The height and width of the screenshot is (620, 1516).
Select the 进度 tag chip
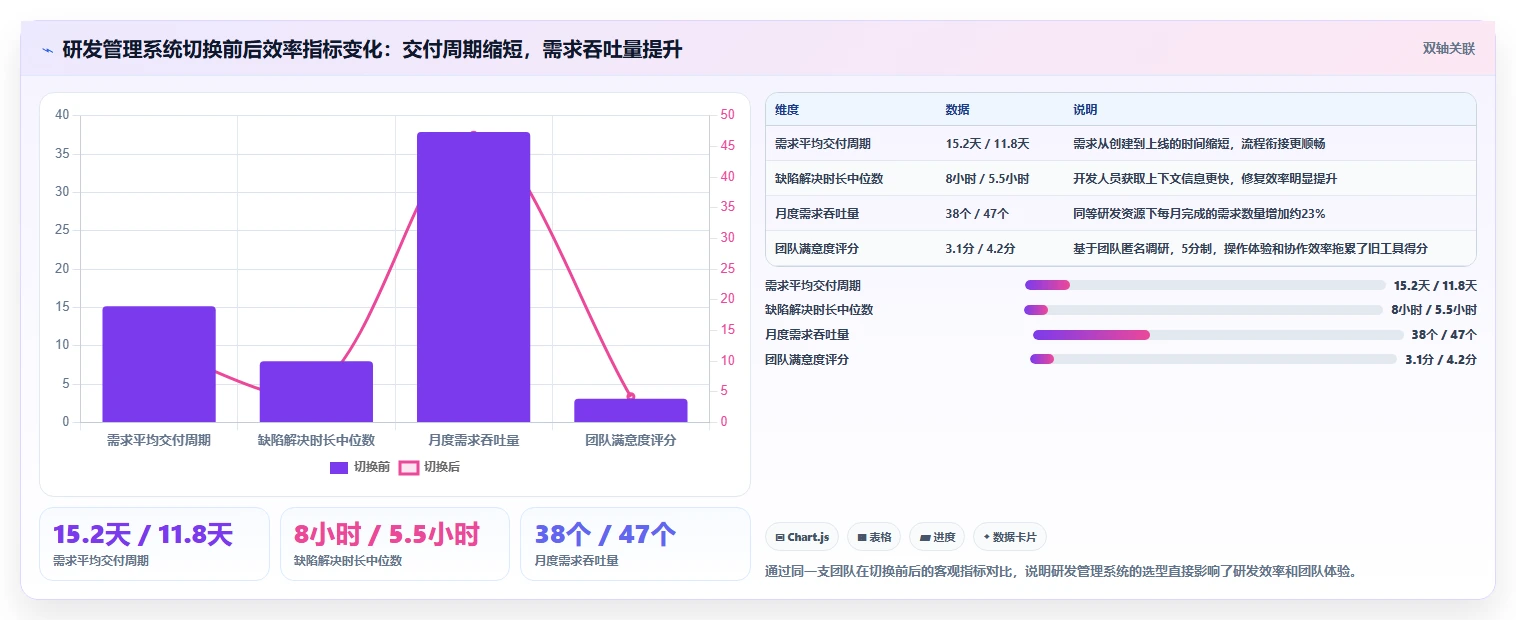pyautogui.click(x=938, y=537)
